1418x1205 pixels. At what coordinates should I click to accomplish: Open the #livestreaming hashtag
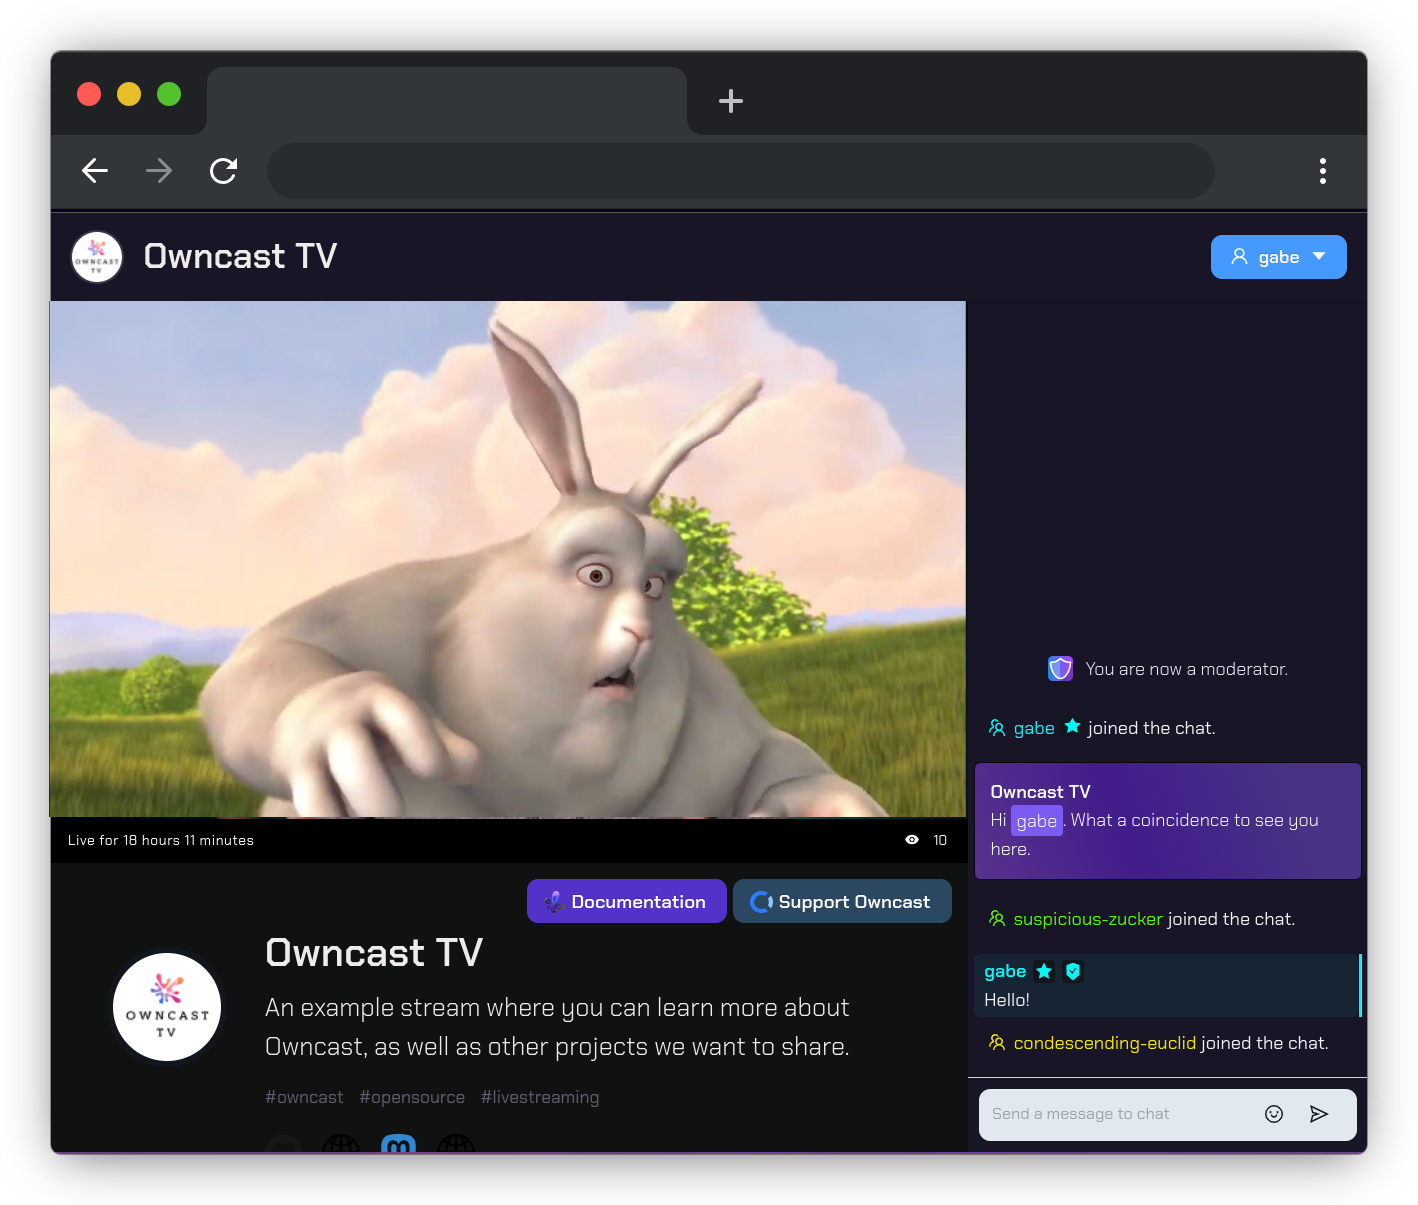click(x=540, y=1097)
